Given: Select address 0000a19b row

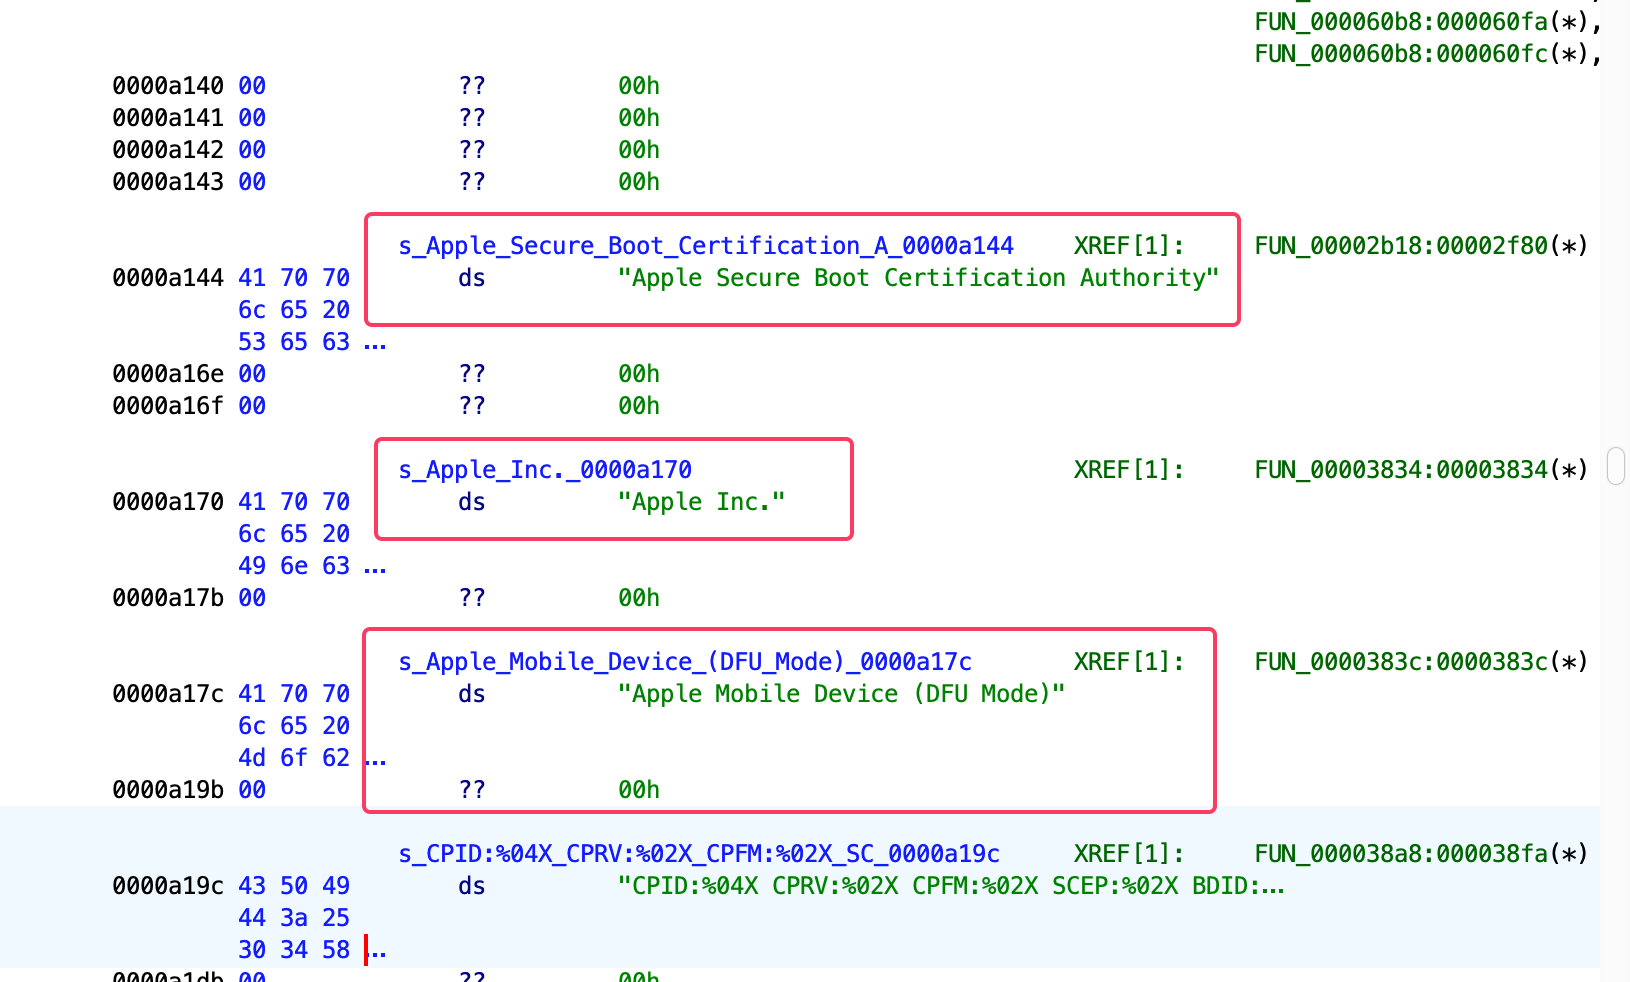Looking at the screenshot, I should click(x=168, y=790).
